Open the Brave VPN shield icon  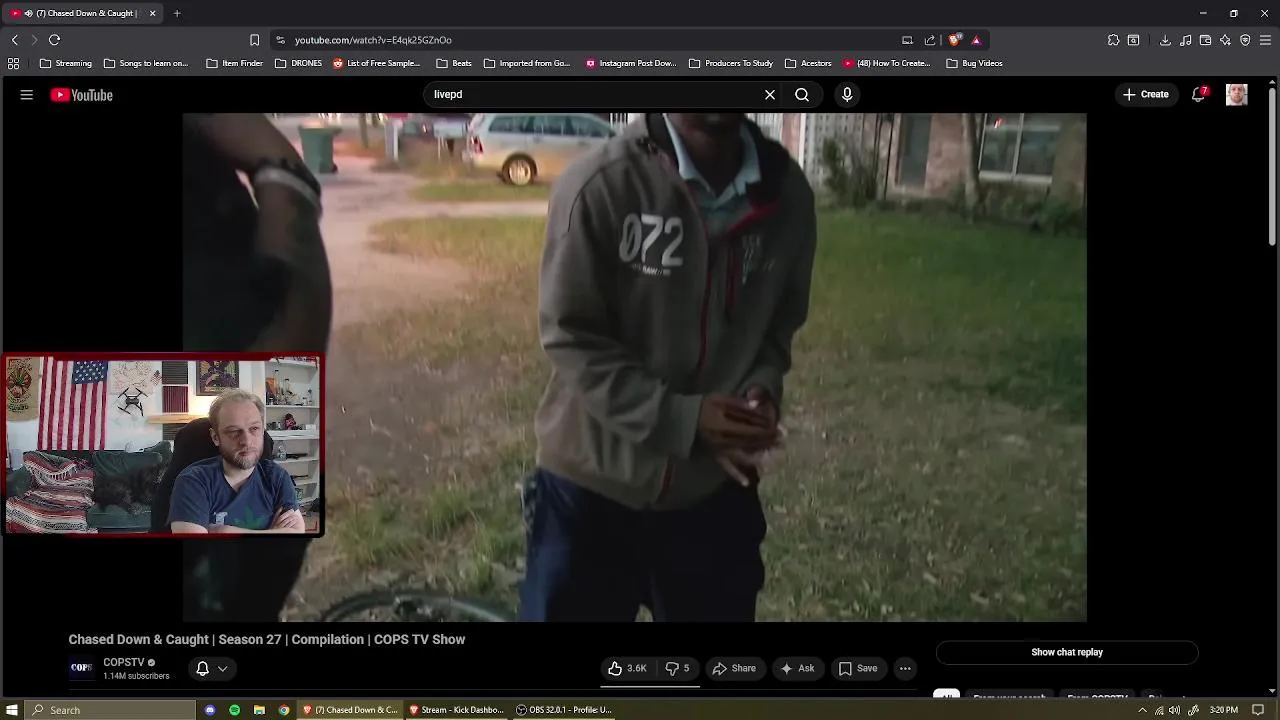coord(1245,40)
